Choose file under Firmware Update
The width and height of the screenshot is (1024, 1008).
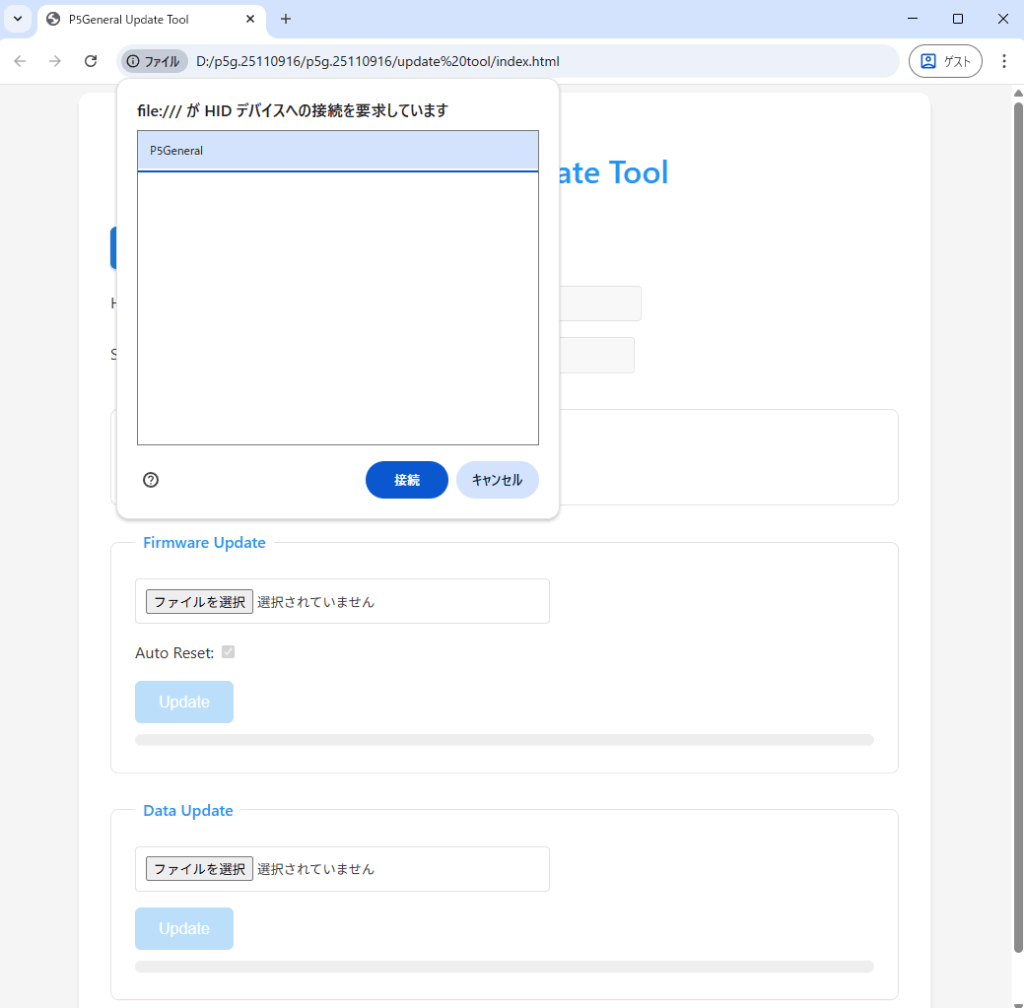tap(199, 601)
